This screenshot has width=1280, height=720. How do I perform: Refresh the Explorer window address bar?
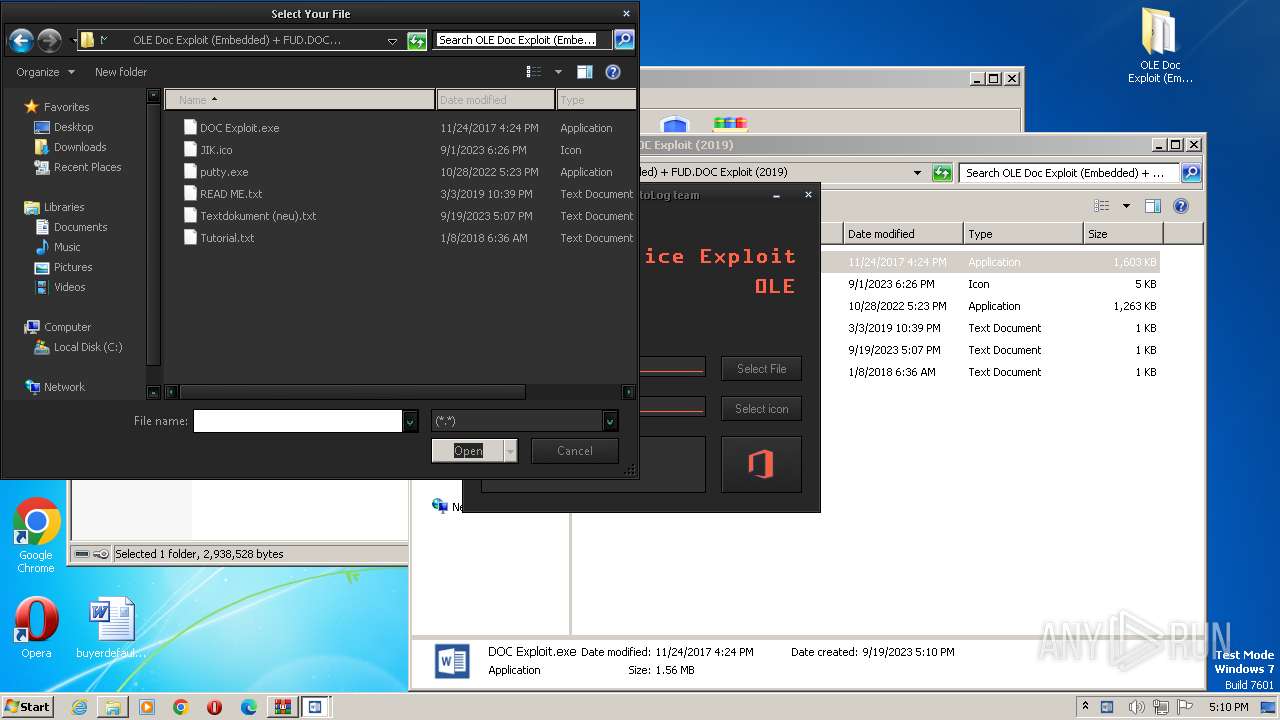coord(942,173)
